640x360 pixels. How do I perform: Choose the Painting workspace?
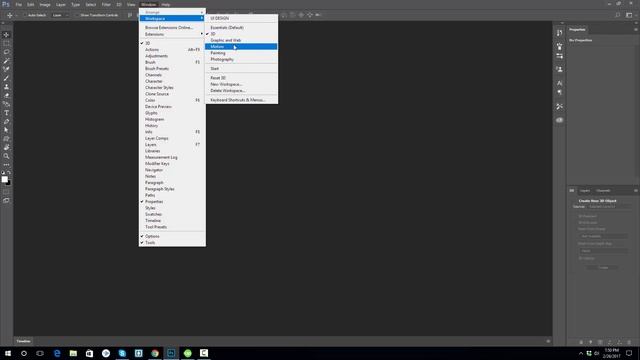click(241, 53)
